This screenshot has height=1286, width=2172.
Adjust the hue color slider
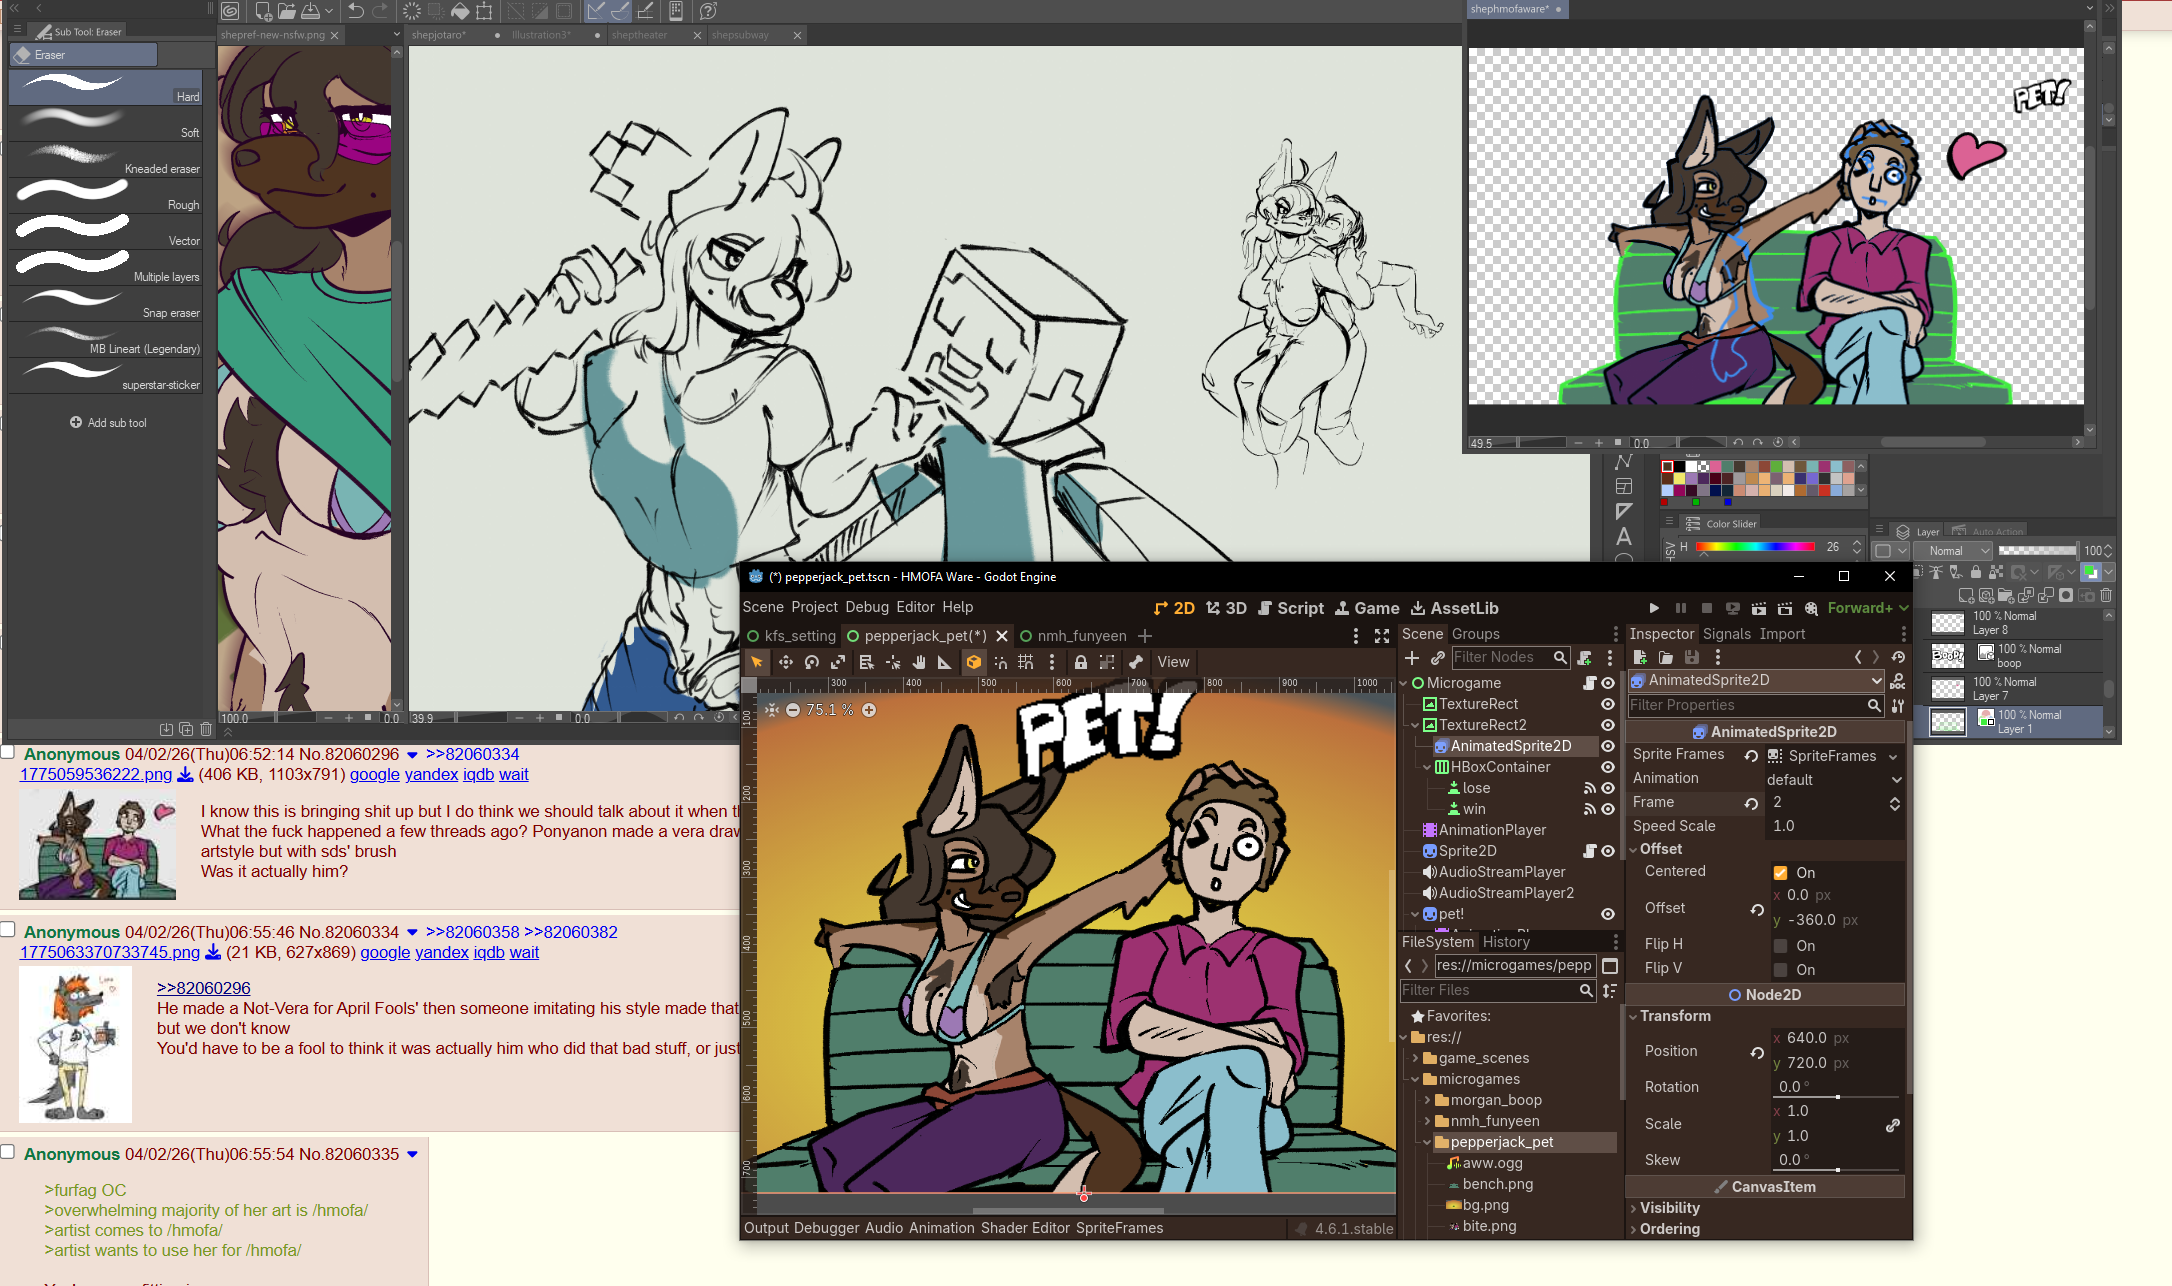1755,547
